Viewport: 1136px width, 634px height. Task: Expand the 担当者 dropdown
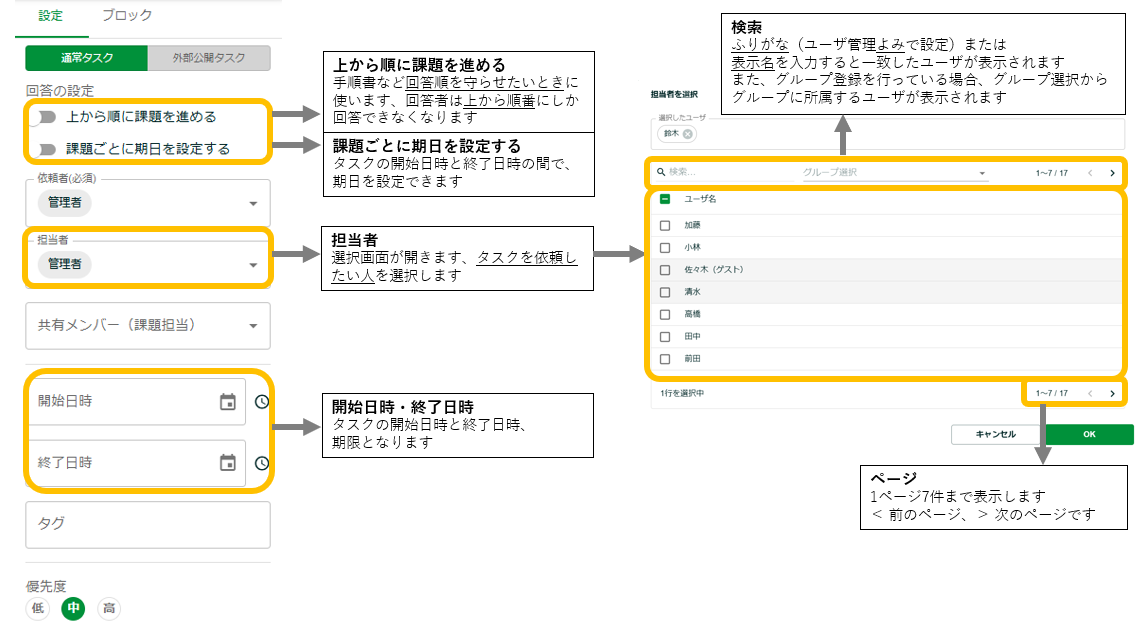(252, 265)
